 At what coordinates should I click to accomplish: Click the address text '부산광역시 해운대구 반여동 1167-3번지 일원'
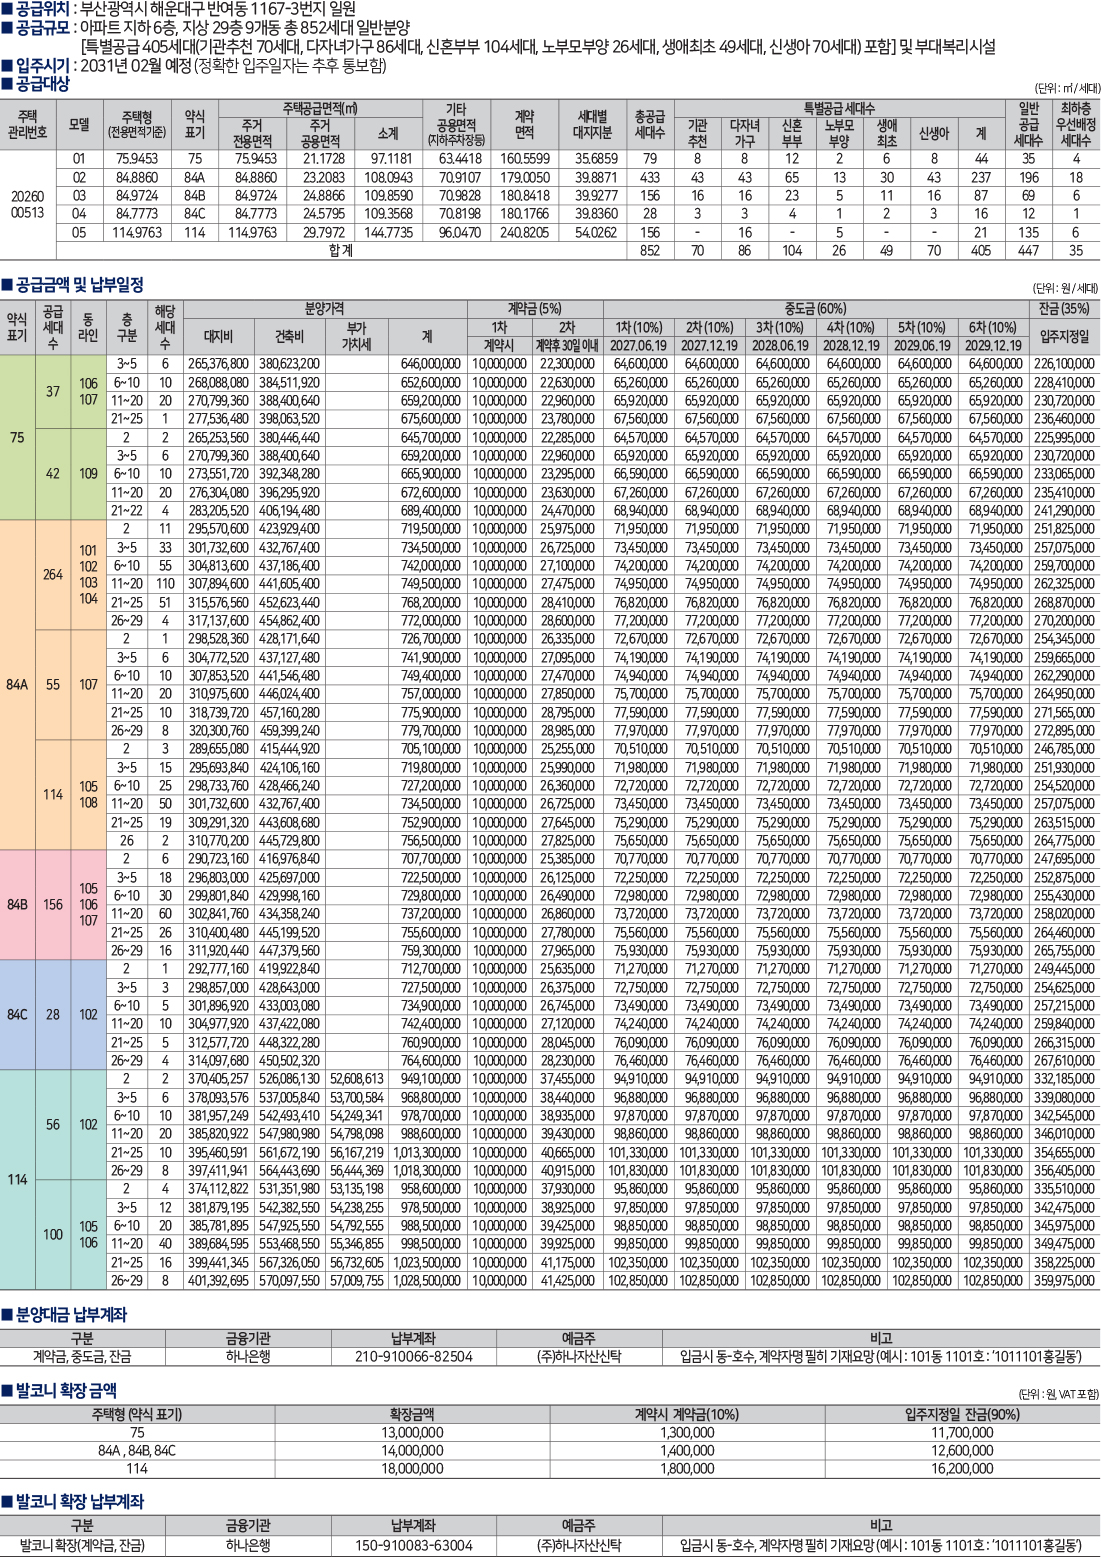(218, 9)
